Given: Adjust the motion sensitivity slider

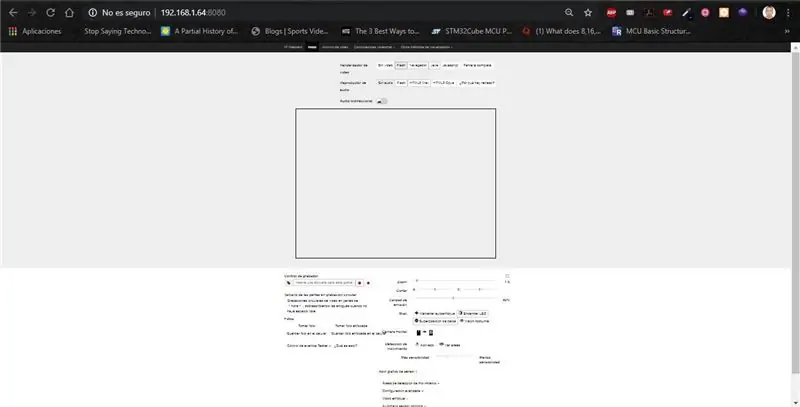Looking at the screenshot, I should (457, 356).
